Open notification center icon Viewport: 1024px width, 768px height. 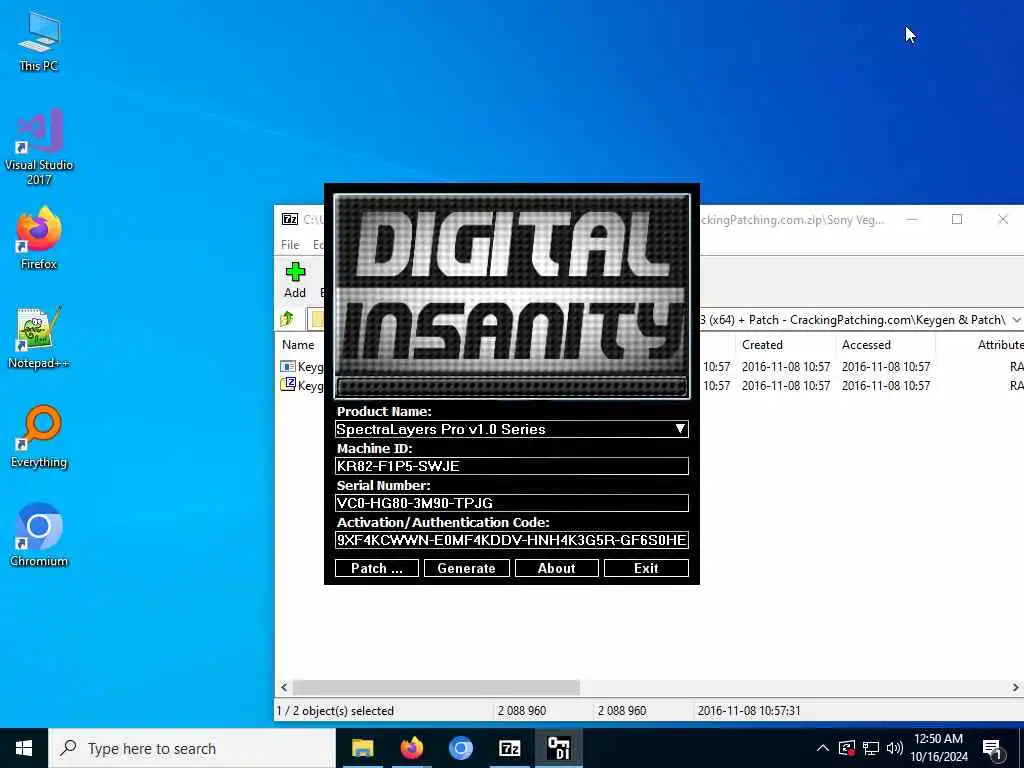tap(993, 750)
